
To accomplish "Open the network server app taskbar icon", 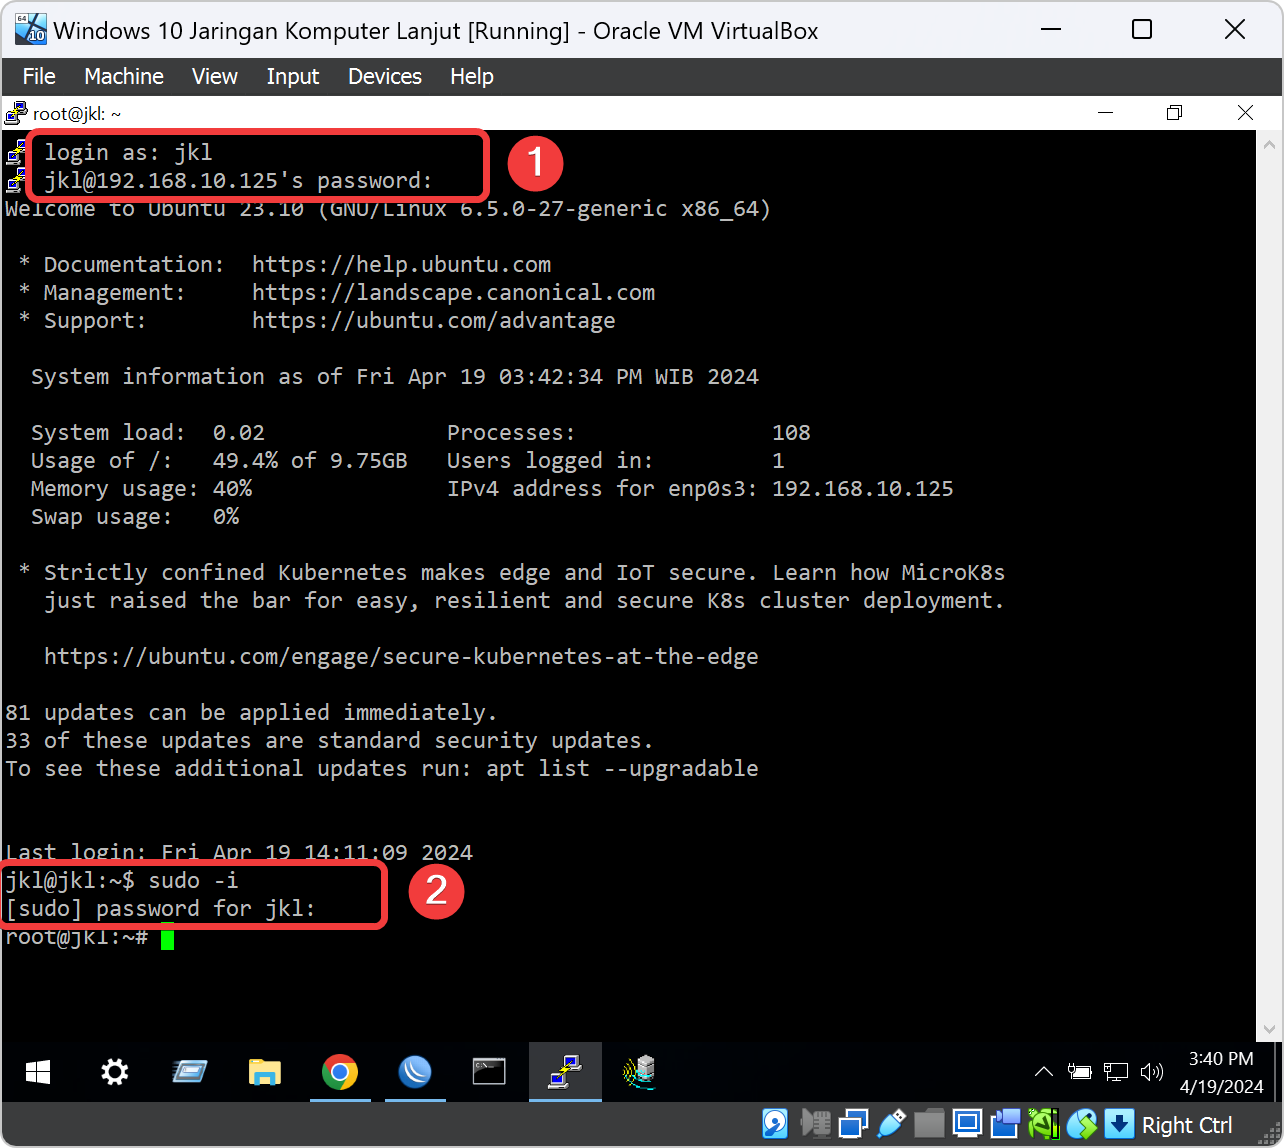I will pos(640,1073).
